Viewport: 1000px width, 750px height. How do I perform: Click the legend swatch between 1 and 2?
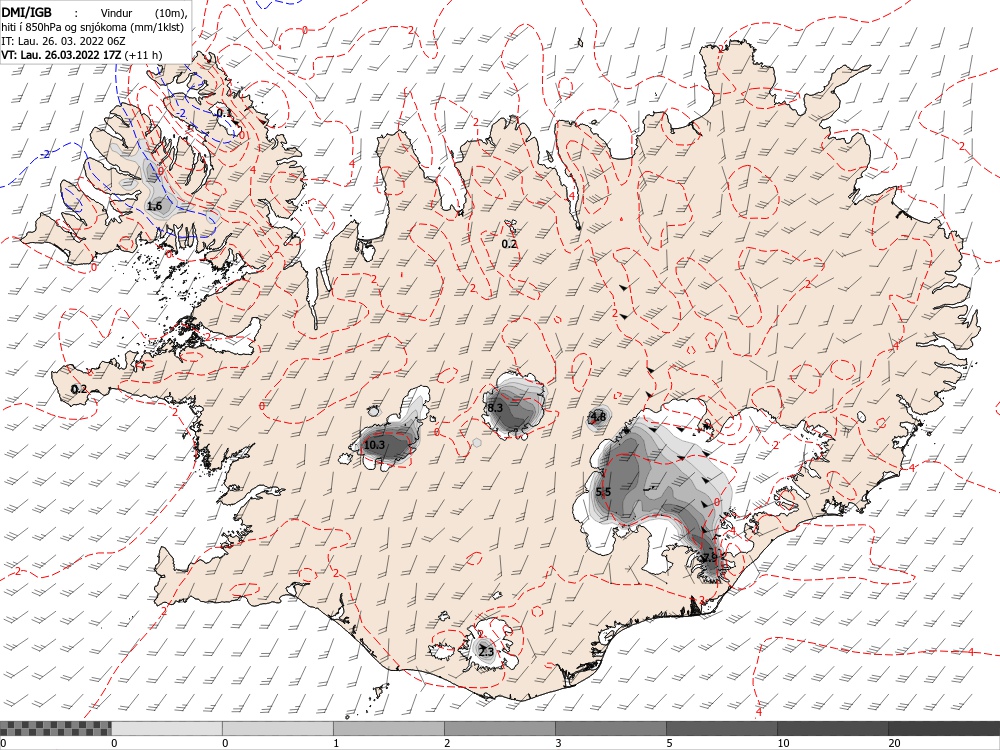pyautogui.click(x=389, y=728)
